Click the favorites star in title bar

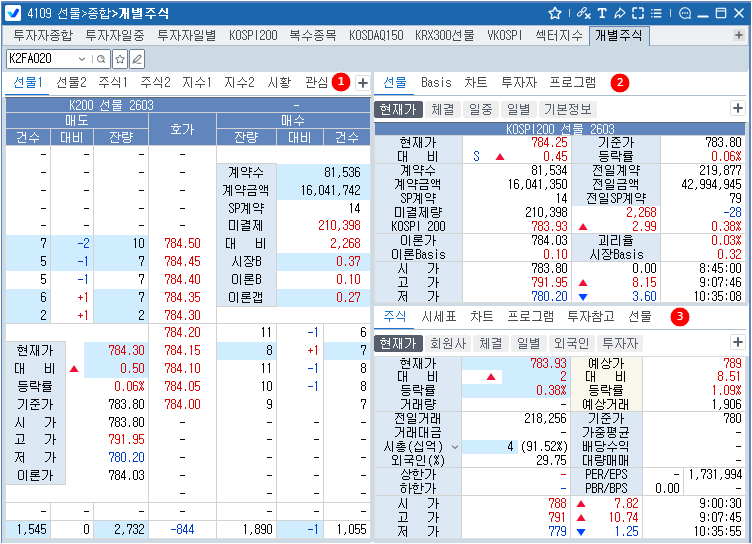555,13
